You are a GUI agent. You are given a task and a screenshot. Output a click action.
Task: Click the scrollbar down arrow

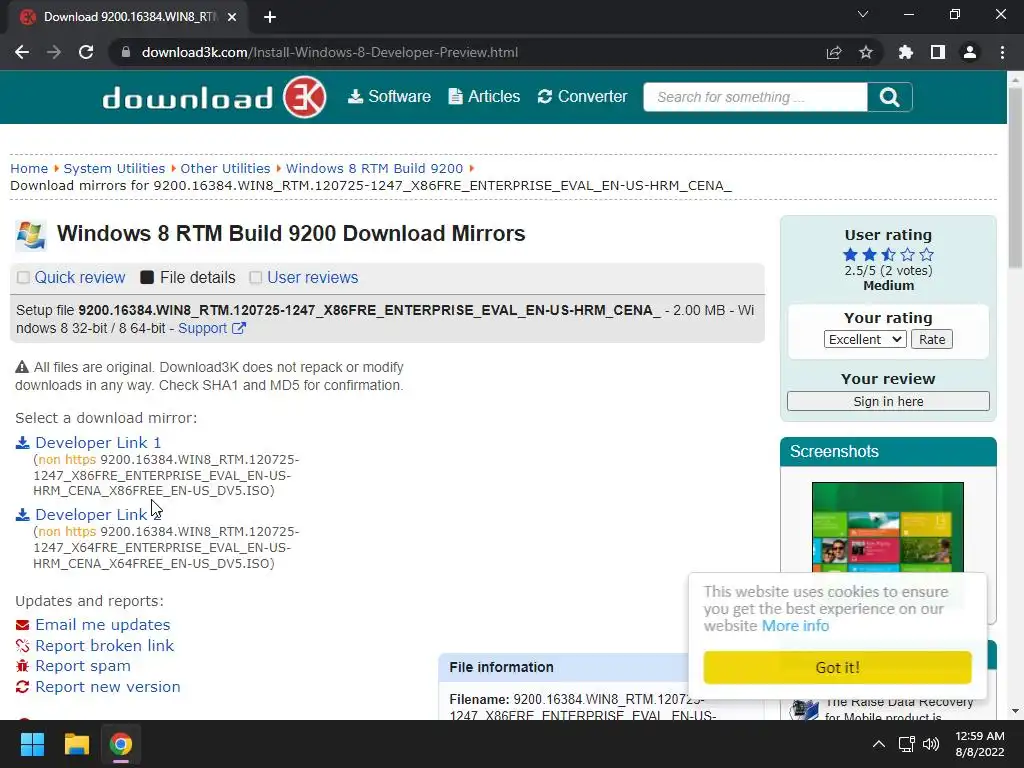click(1015, 711)
